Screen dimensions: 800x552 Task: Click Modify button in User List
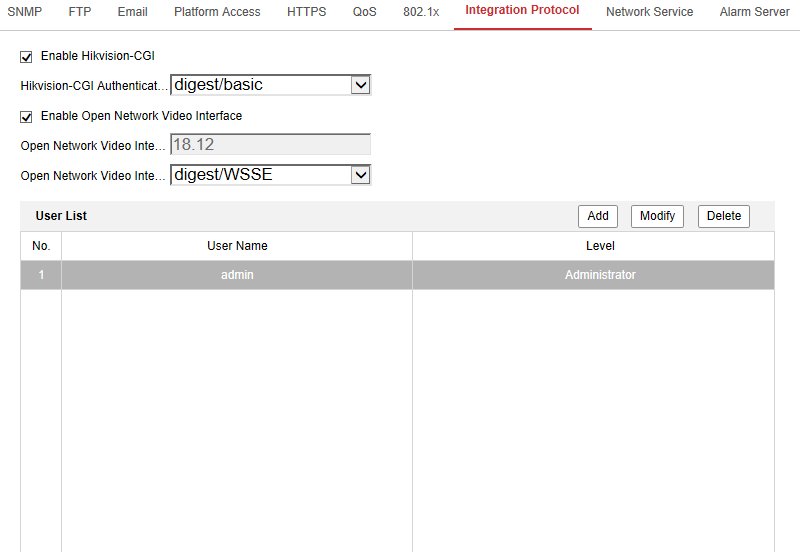pyautogui.click(x=656, y=216)
